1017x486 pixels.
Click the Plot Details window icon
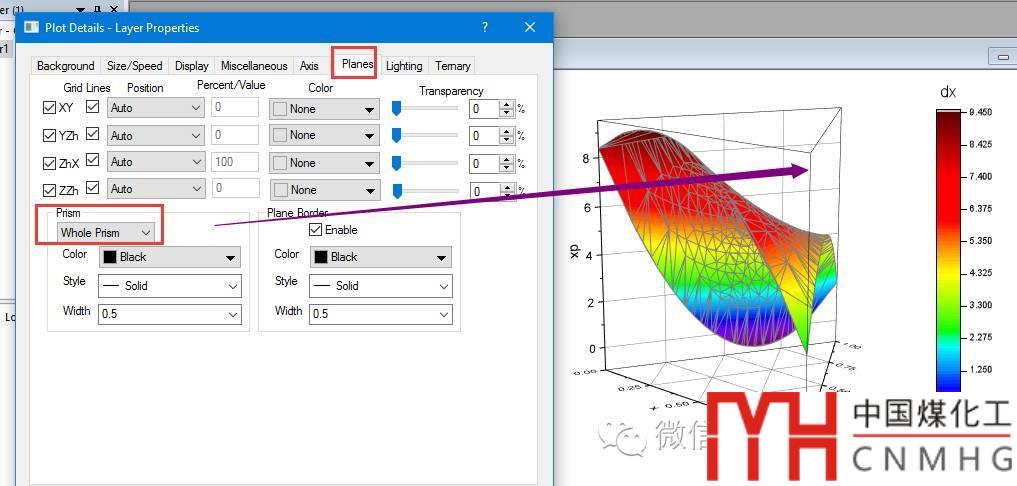[x=32, y=28]
